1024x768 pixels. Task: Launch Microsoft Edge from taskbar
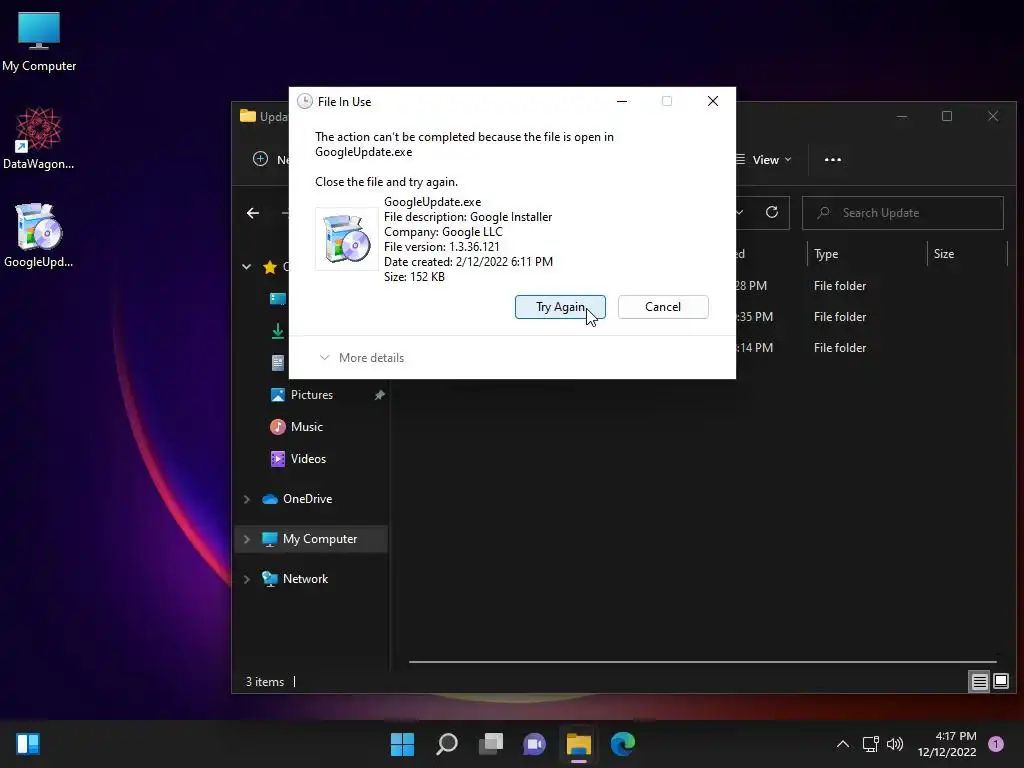623,744
